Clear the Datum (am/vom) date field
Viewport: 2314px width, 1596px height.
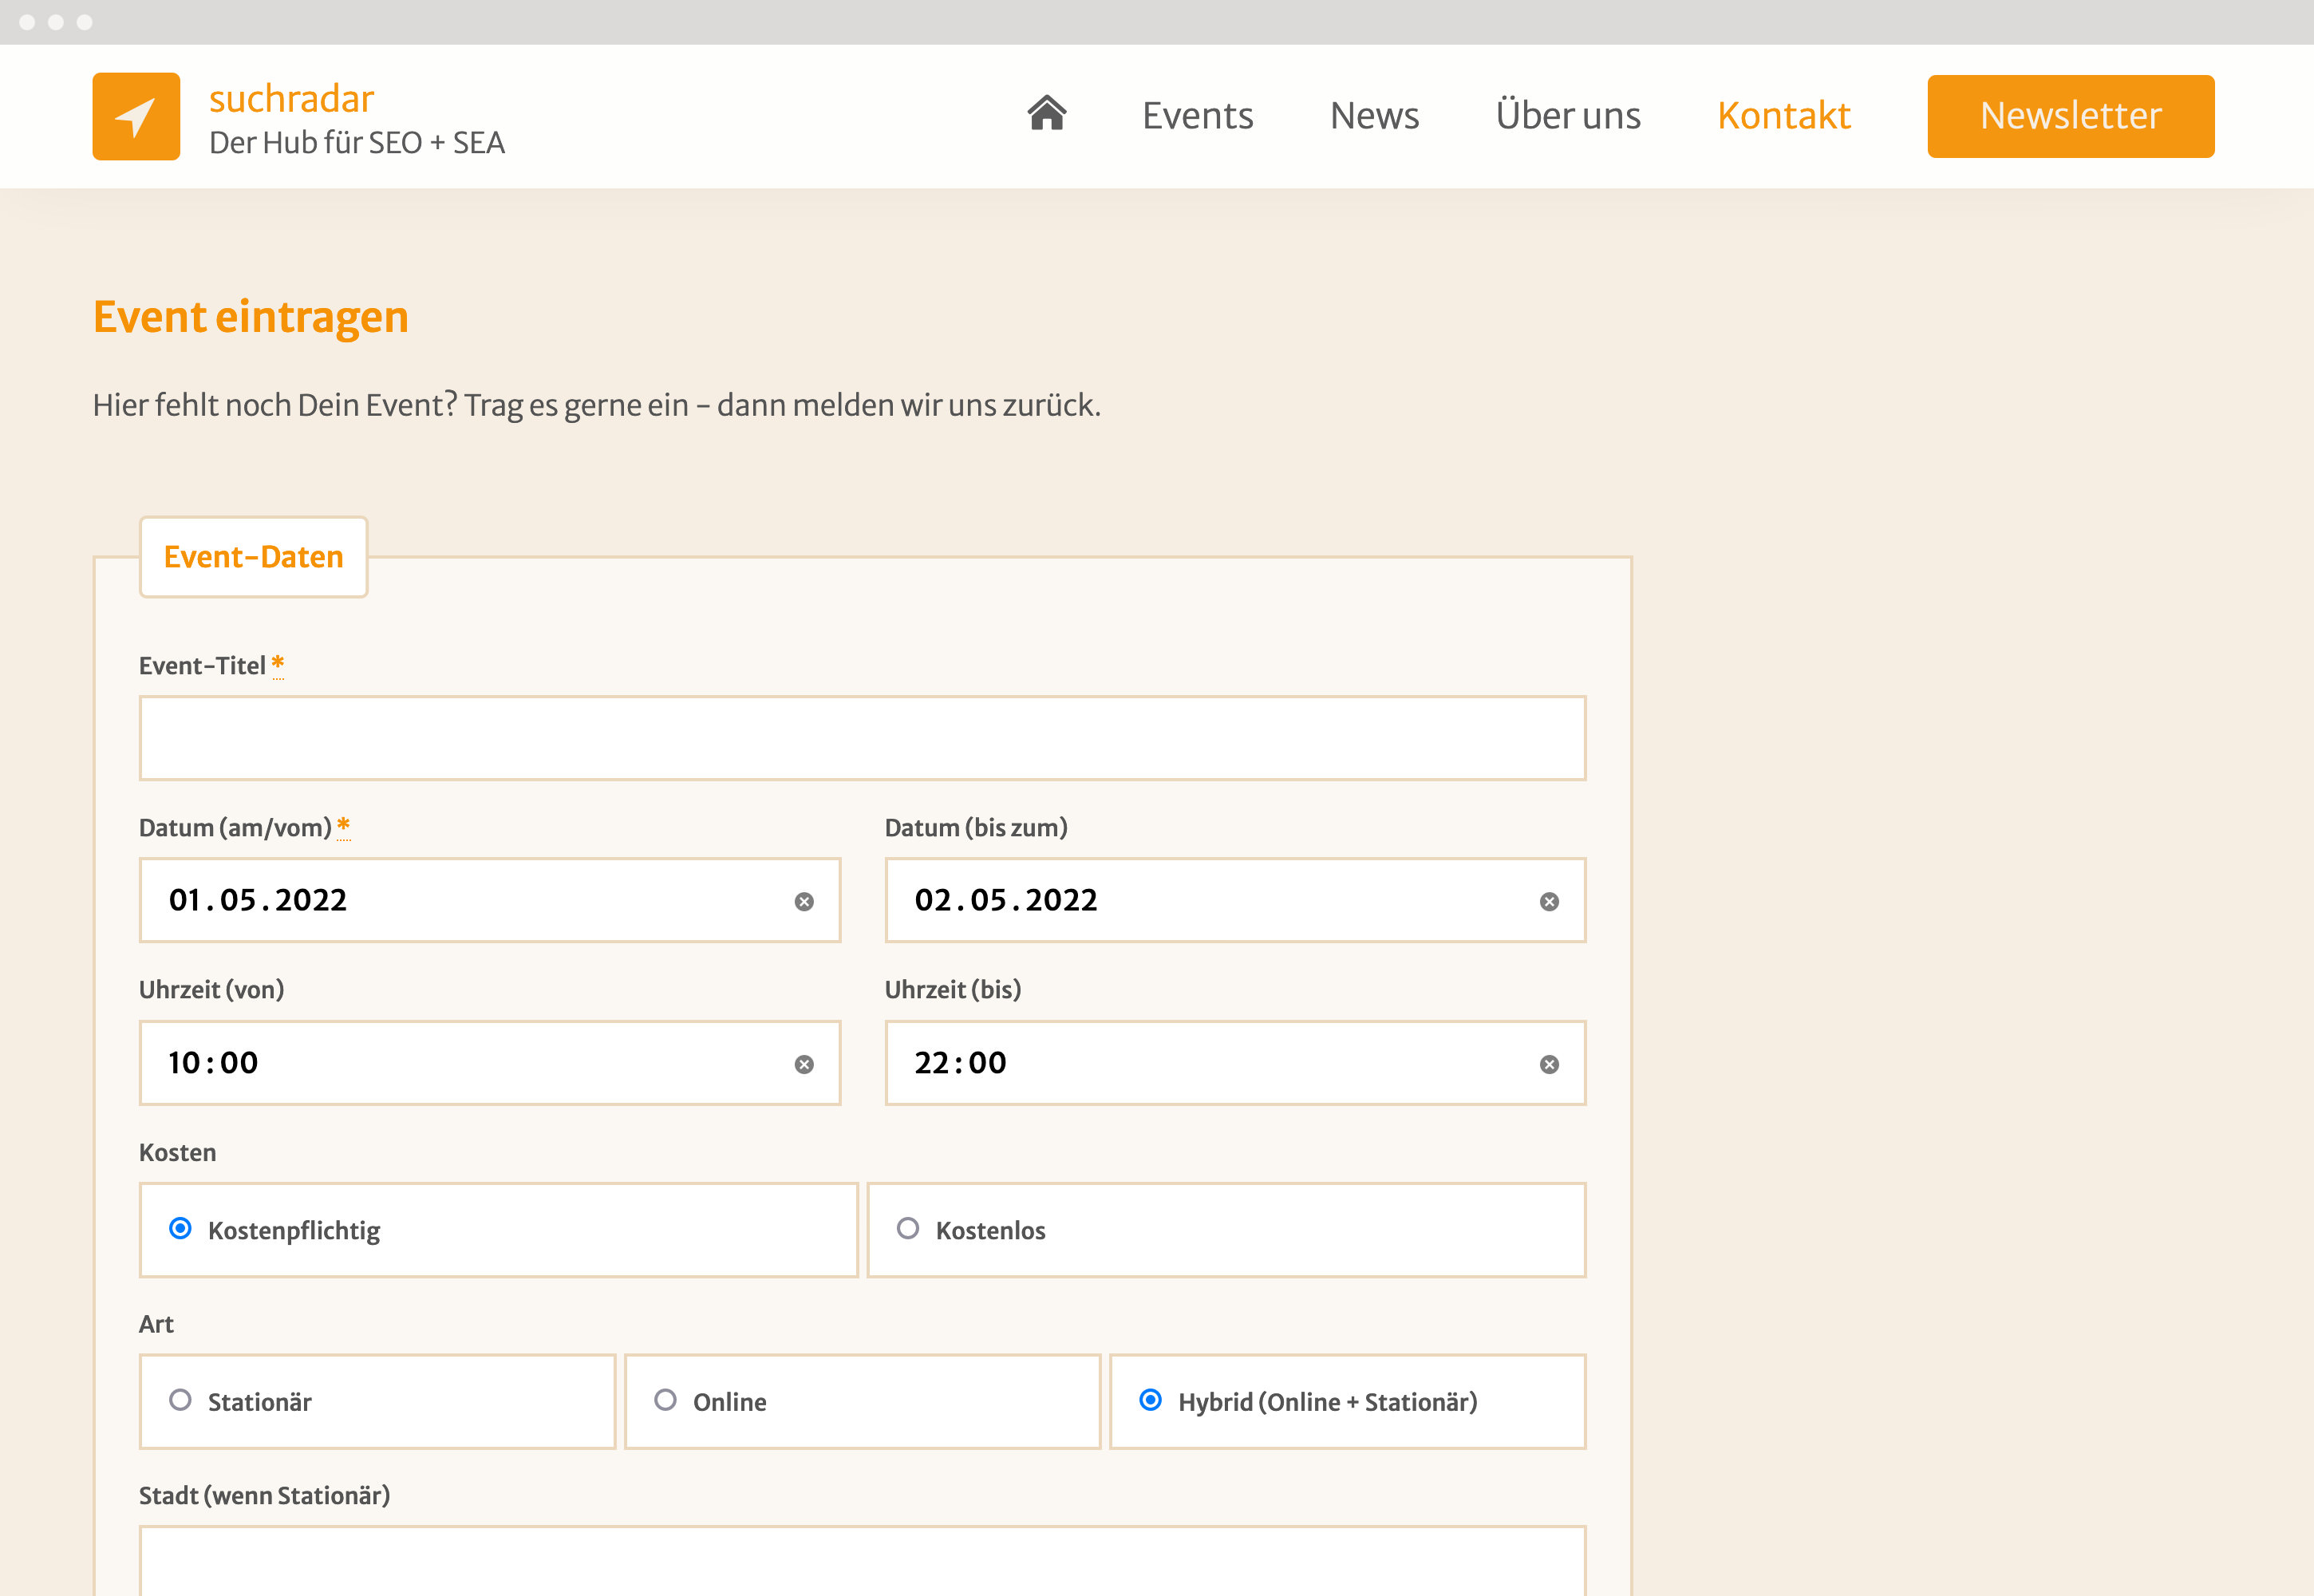(804, 902)
